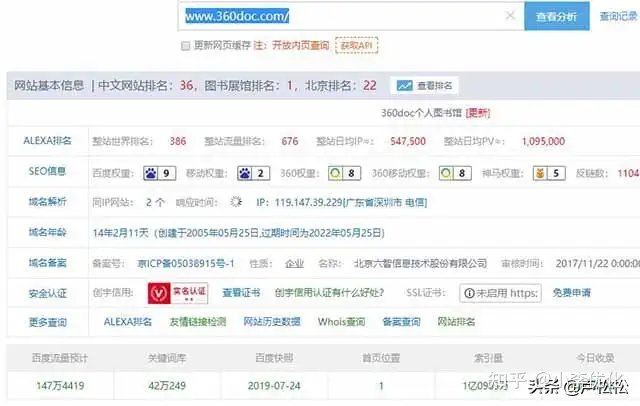
Task: Click the IP address 119.147.39.229
Action: point(309,202)
